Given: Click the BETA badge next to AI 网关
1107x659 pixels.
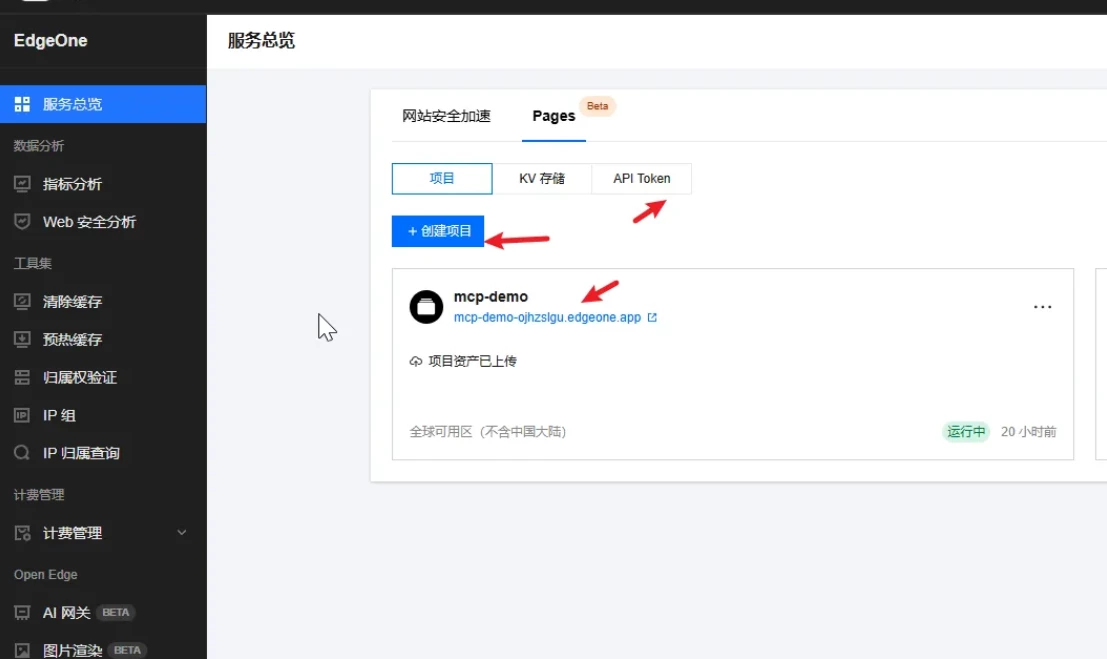Looking at the screenshot, I should coord(116,612).
